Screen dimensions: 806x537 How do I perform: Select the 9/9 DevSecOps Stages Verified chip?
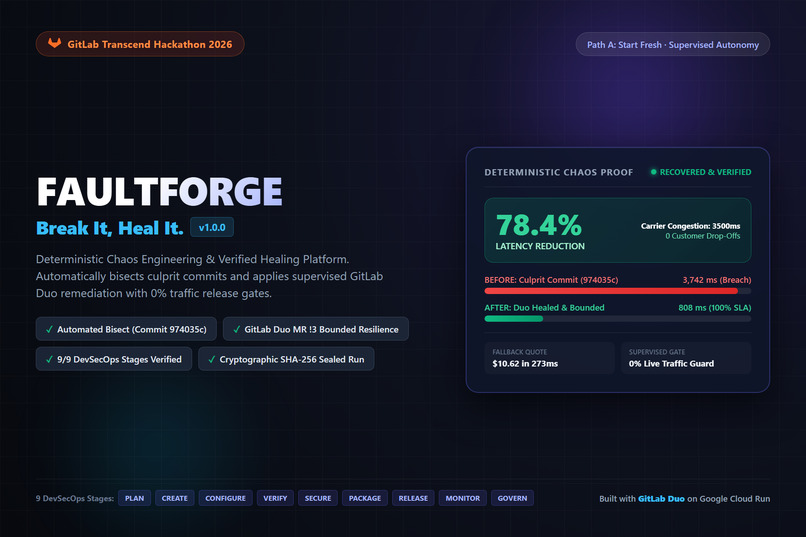click(x=114, y=359)
